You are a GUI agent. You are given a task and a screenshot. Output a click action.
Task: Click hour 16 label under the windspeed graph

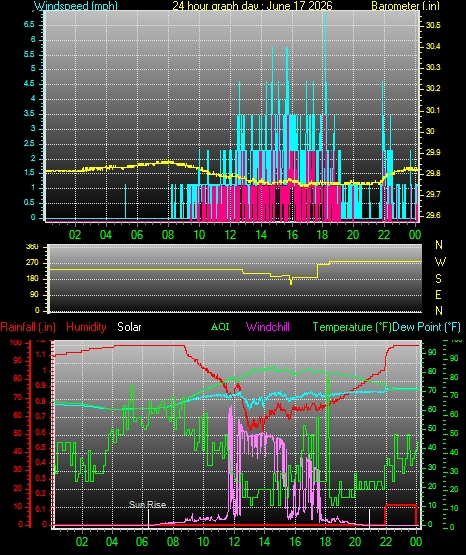pos(292,235)
